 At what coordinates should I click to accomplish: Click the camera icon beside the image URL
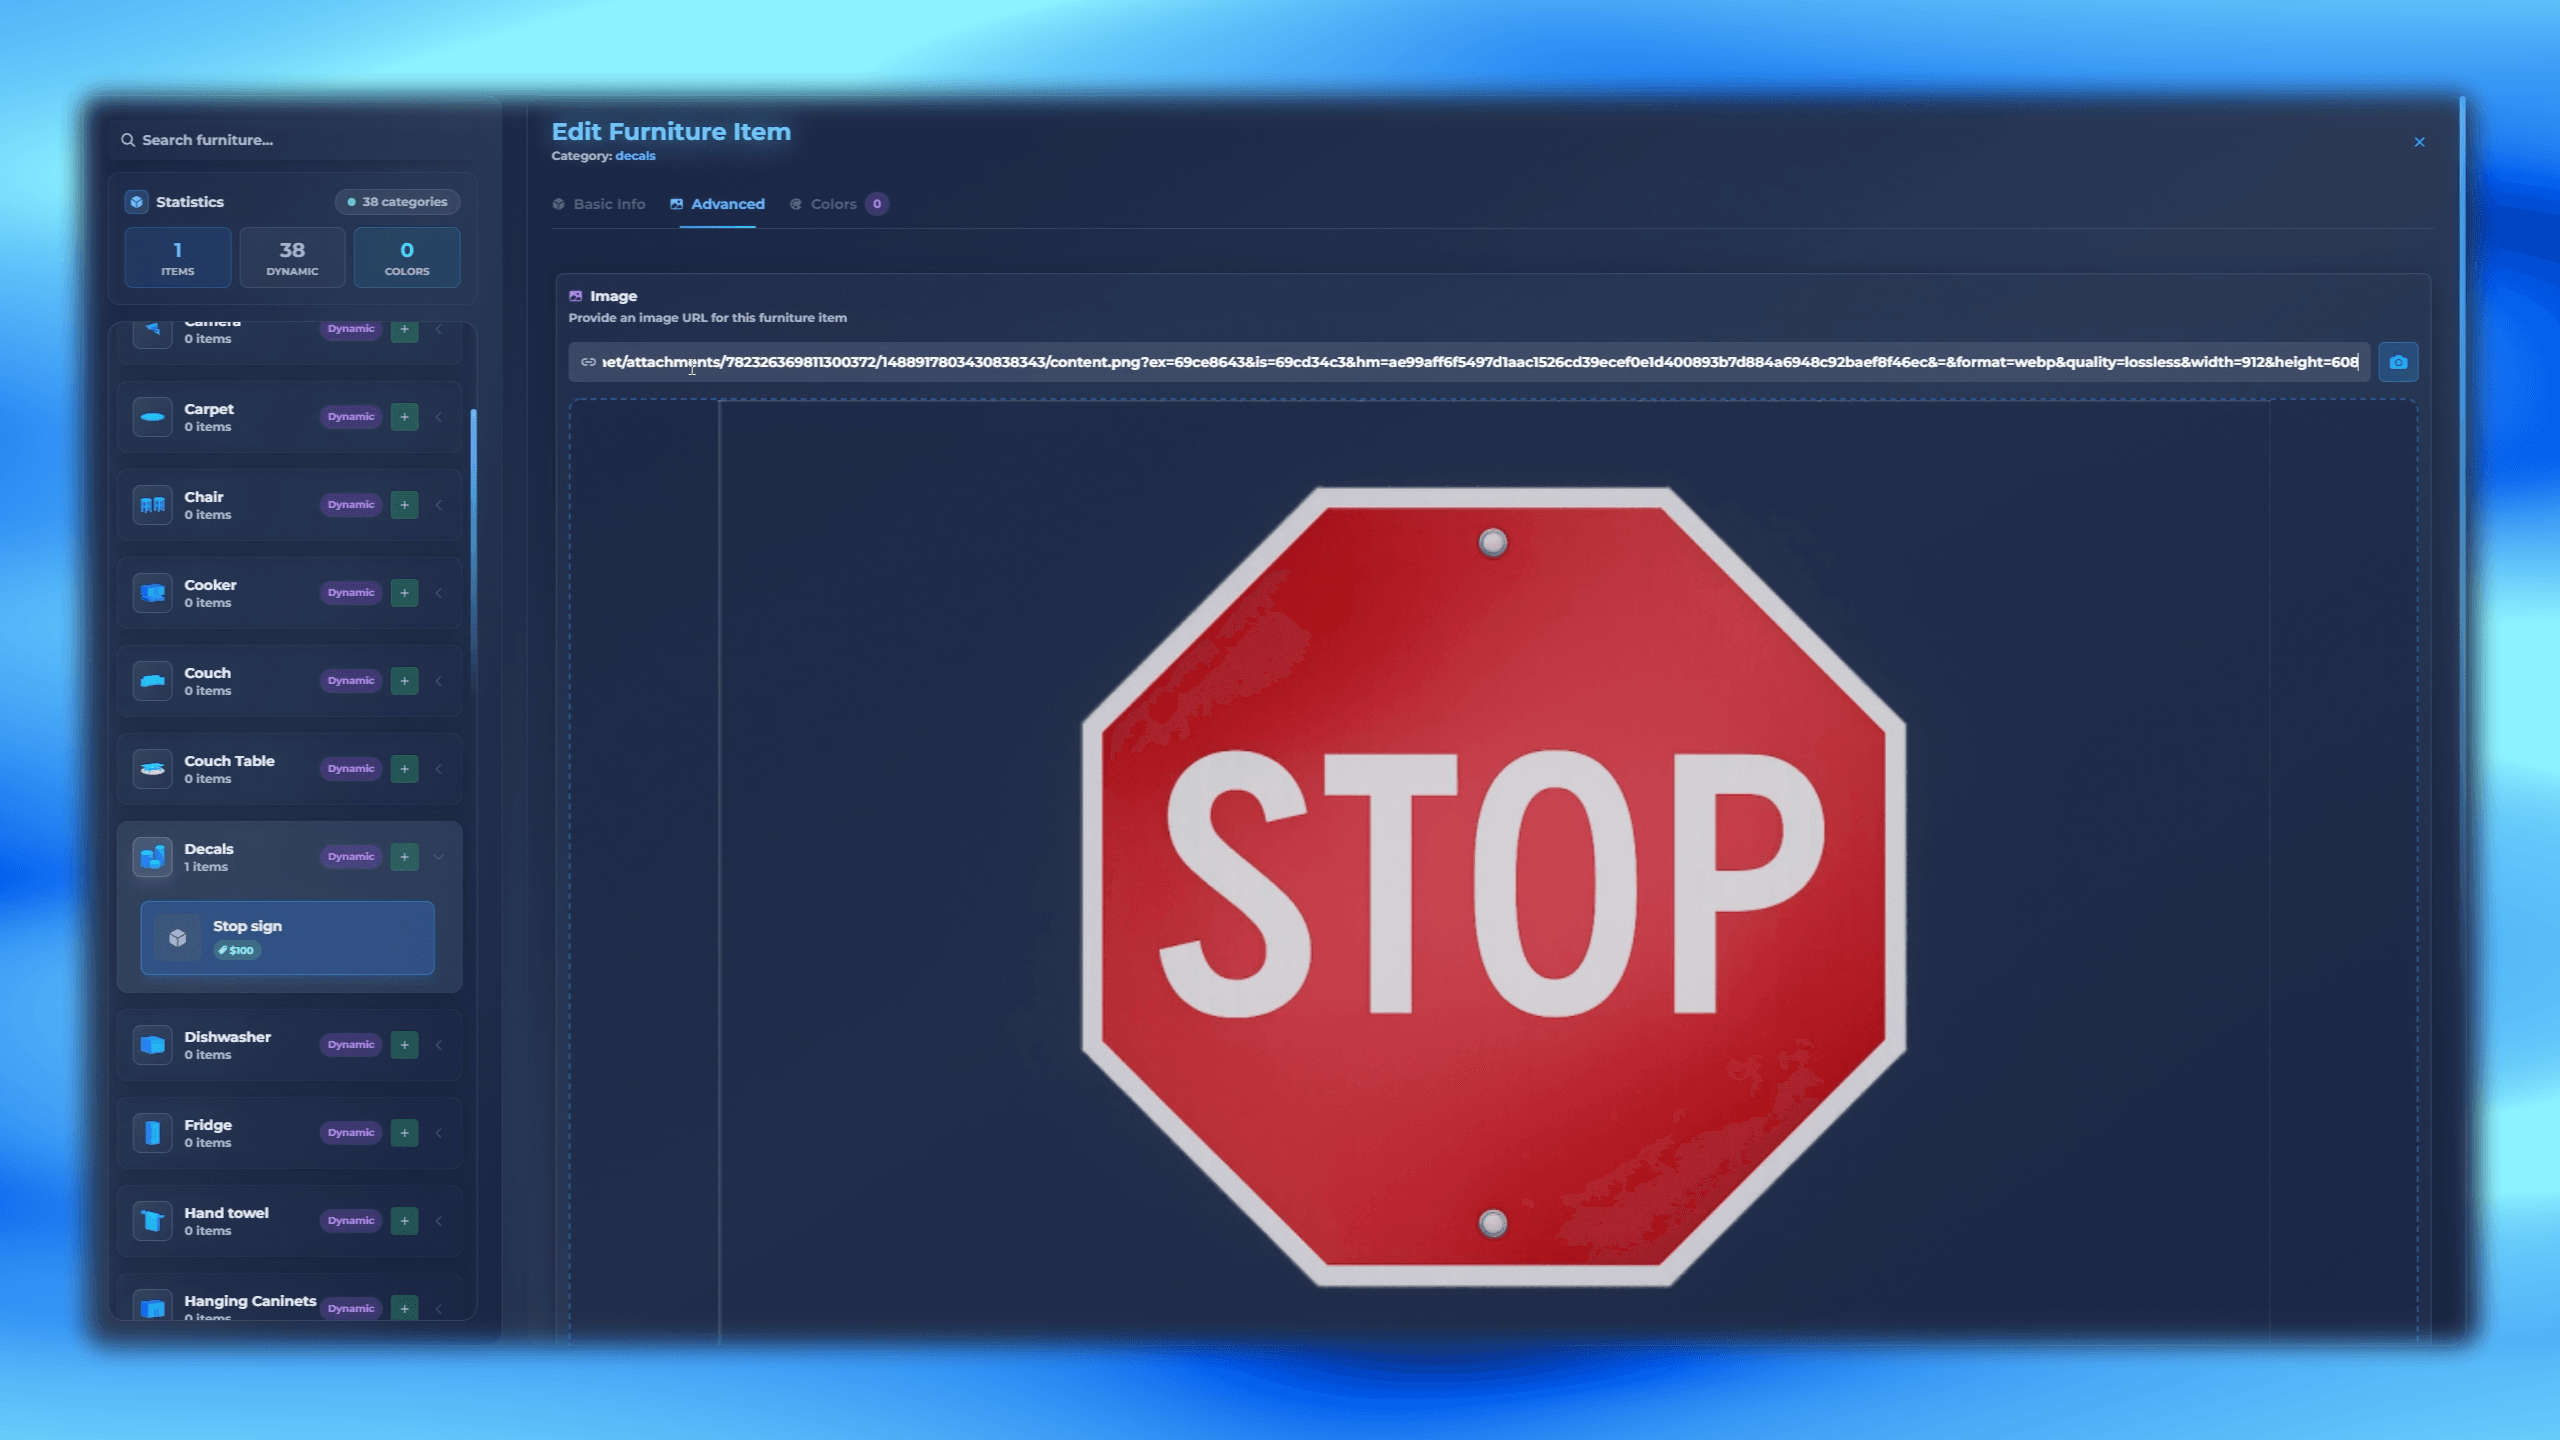2397,362
